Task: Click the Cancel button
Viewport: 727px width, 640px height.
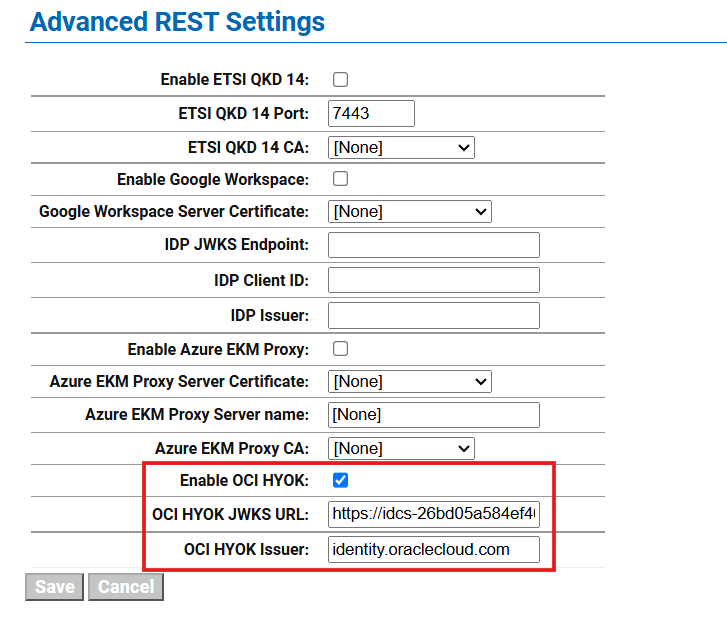Action: tap(126, 587)
